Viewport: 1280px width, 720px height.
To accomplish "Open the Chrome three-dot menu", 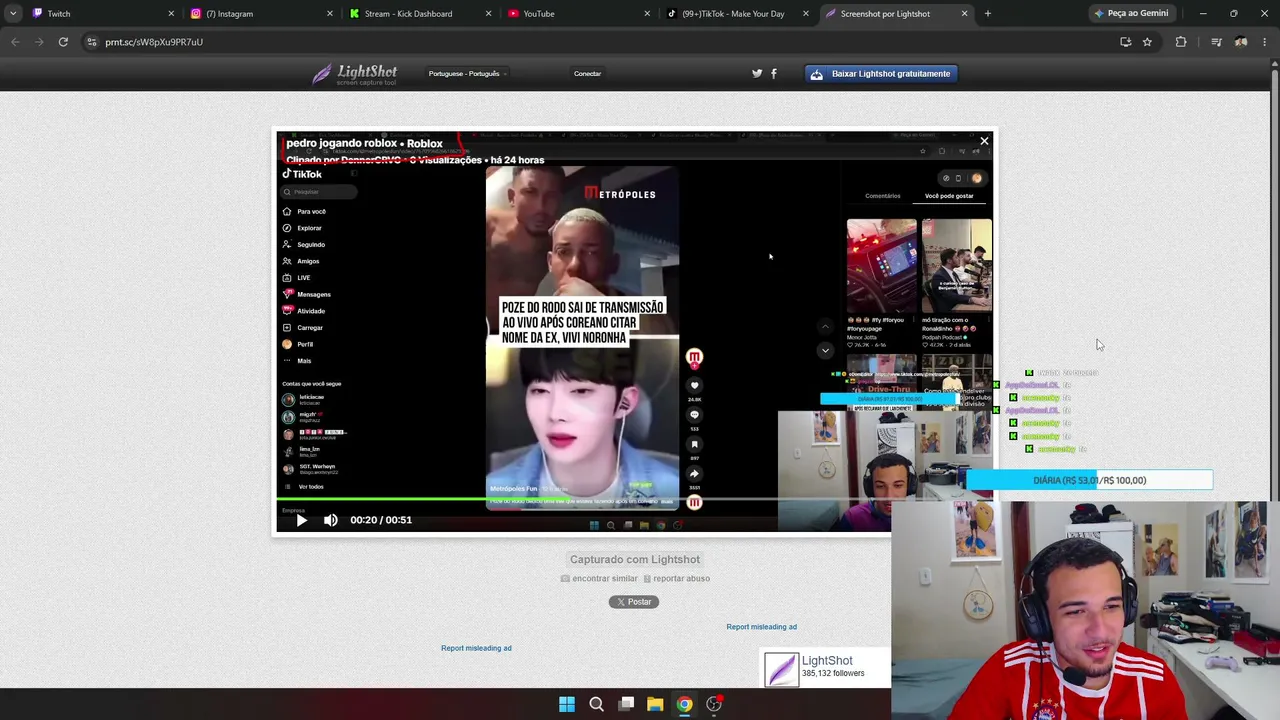I will click(1265, 42).
